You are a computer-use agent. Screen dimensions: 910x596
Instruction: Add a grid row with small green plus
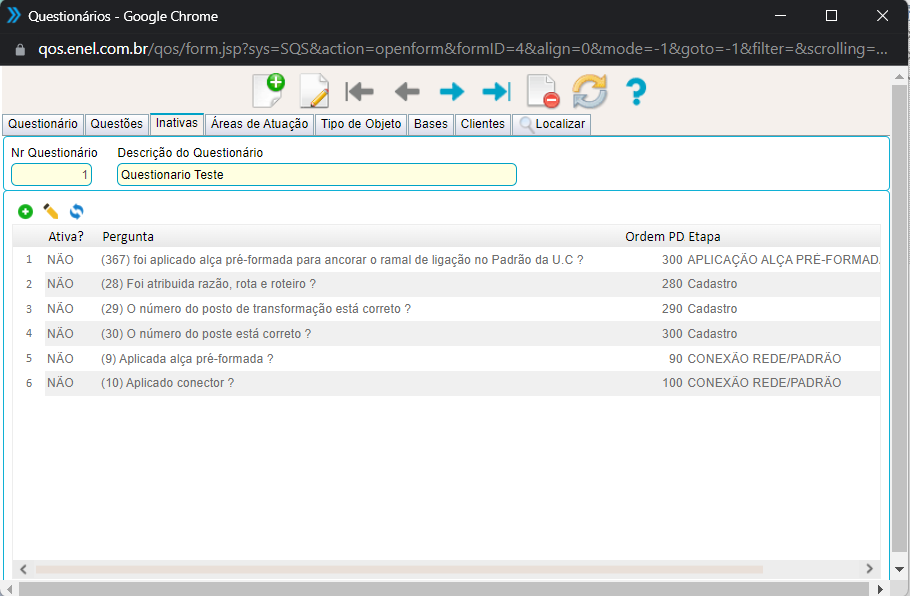pos(25,211)
